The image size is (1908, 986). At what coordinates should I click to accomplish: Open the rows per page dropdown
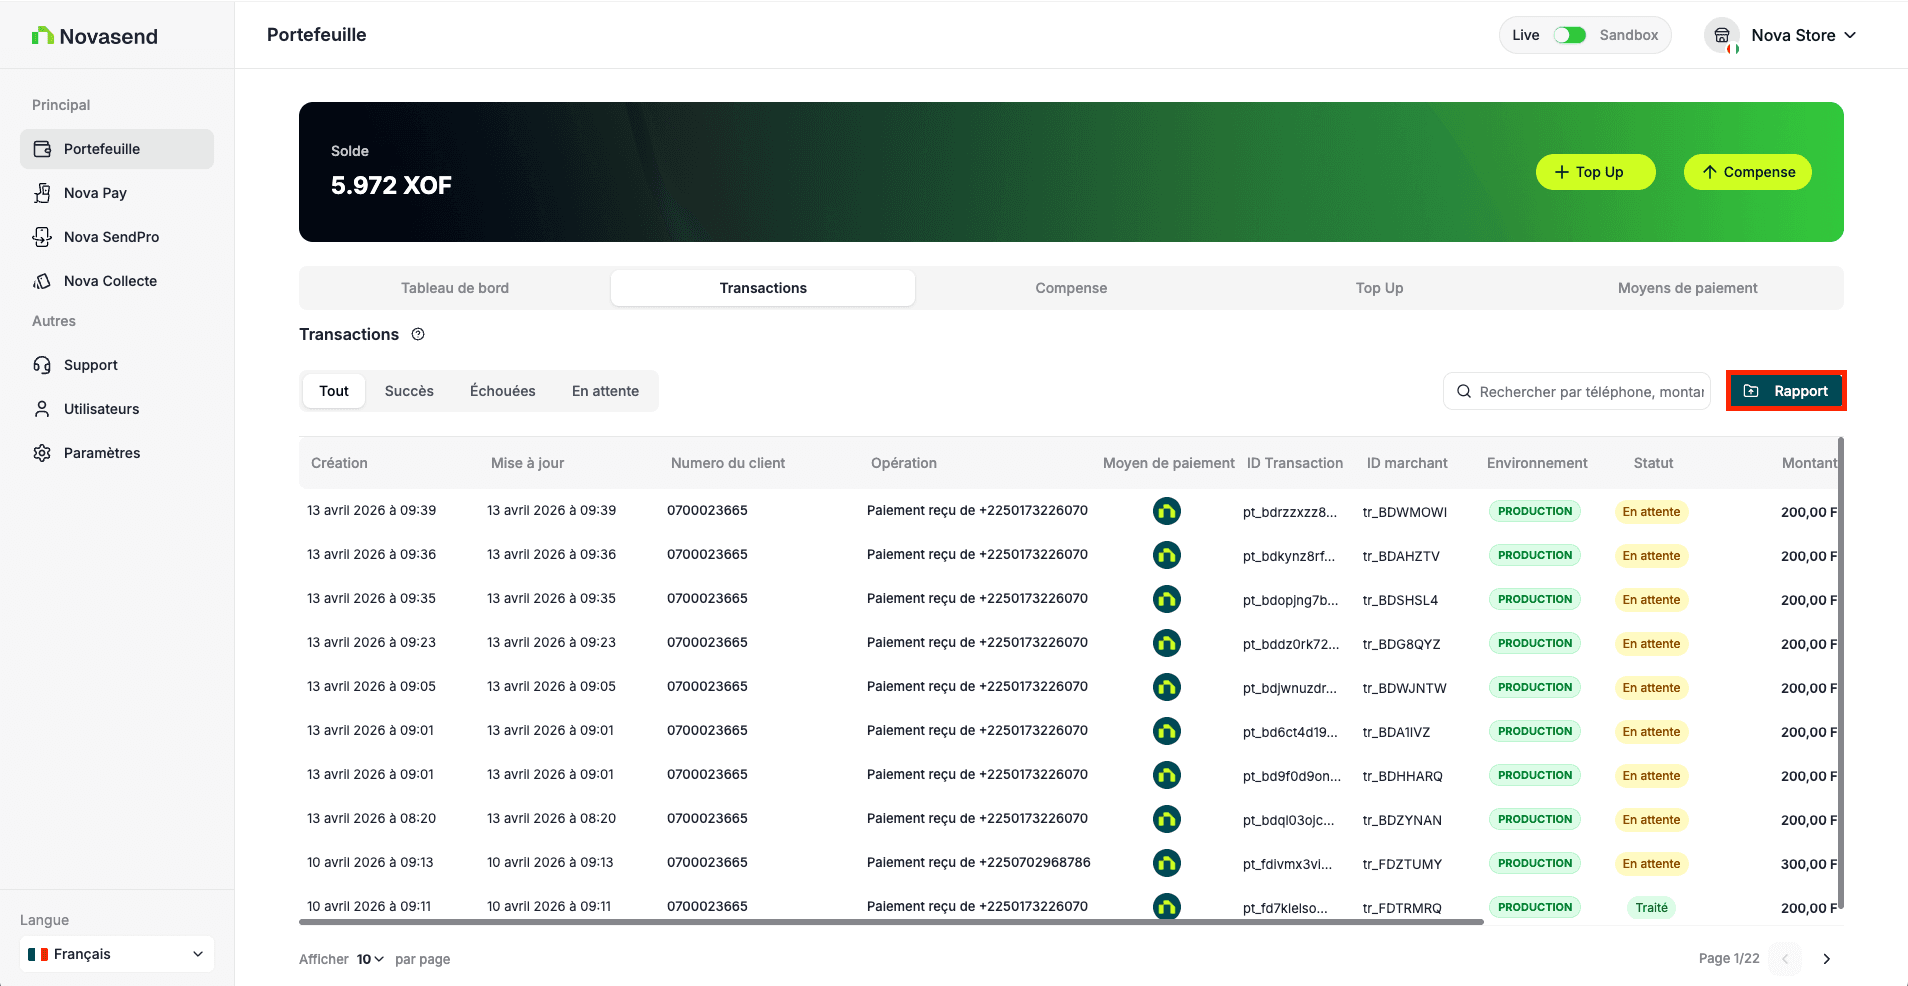(370, 959)
